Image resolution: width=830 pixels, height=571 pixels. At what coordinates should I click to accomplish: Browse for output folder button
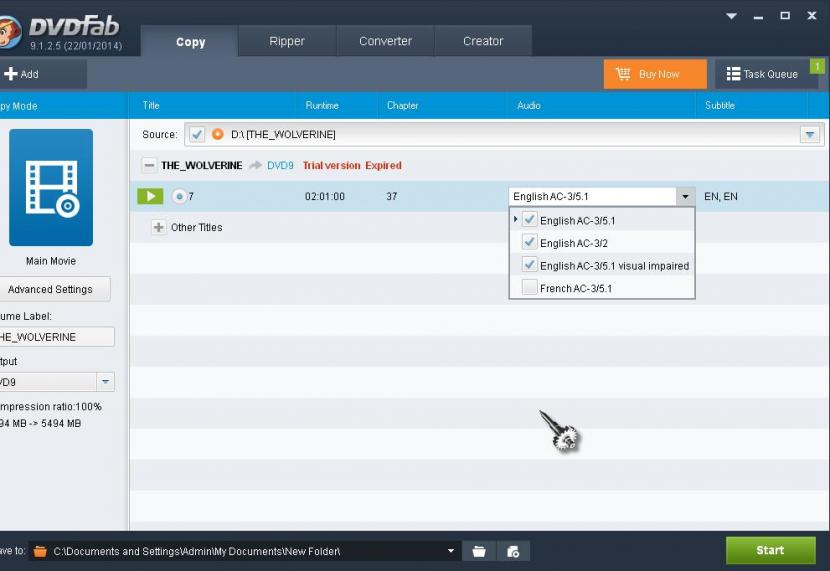click(x=479, y=551)
